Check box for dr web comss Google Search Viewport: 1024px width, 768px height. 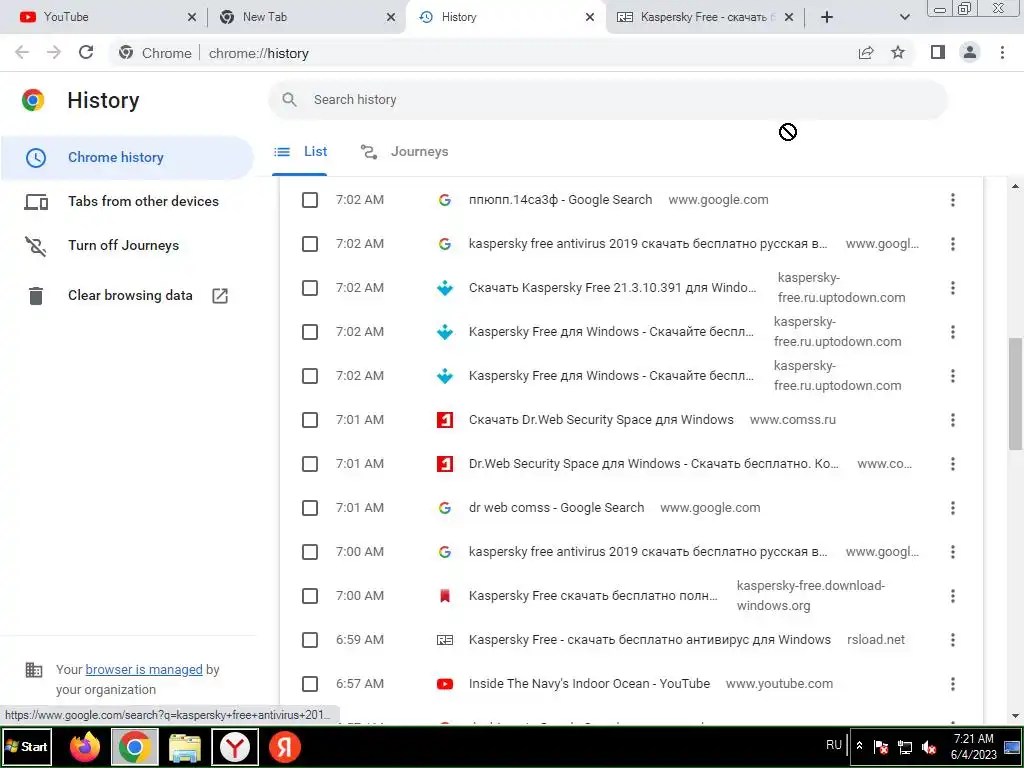[310, 508]
